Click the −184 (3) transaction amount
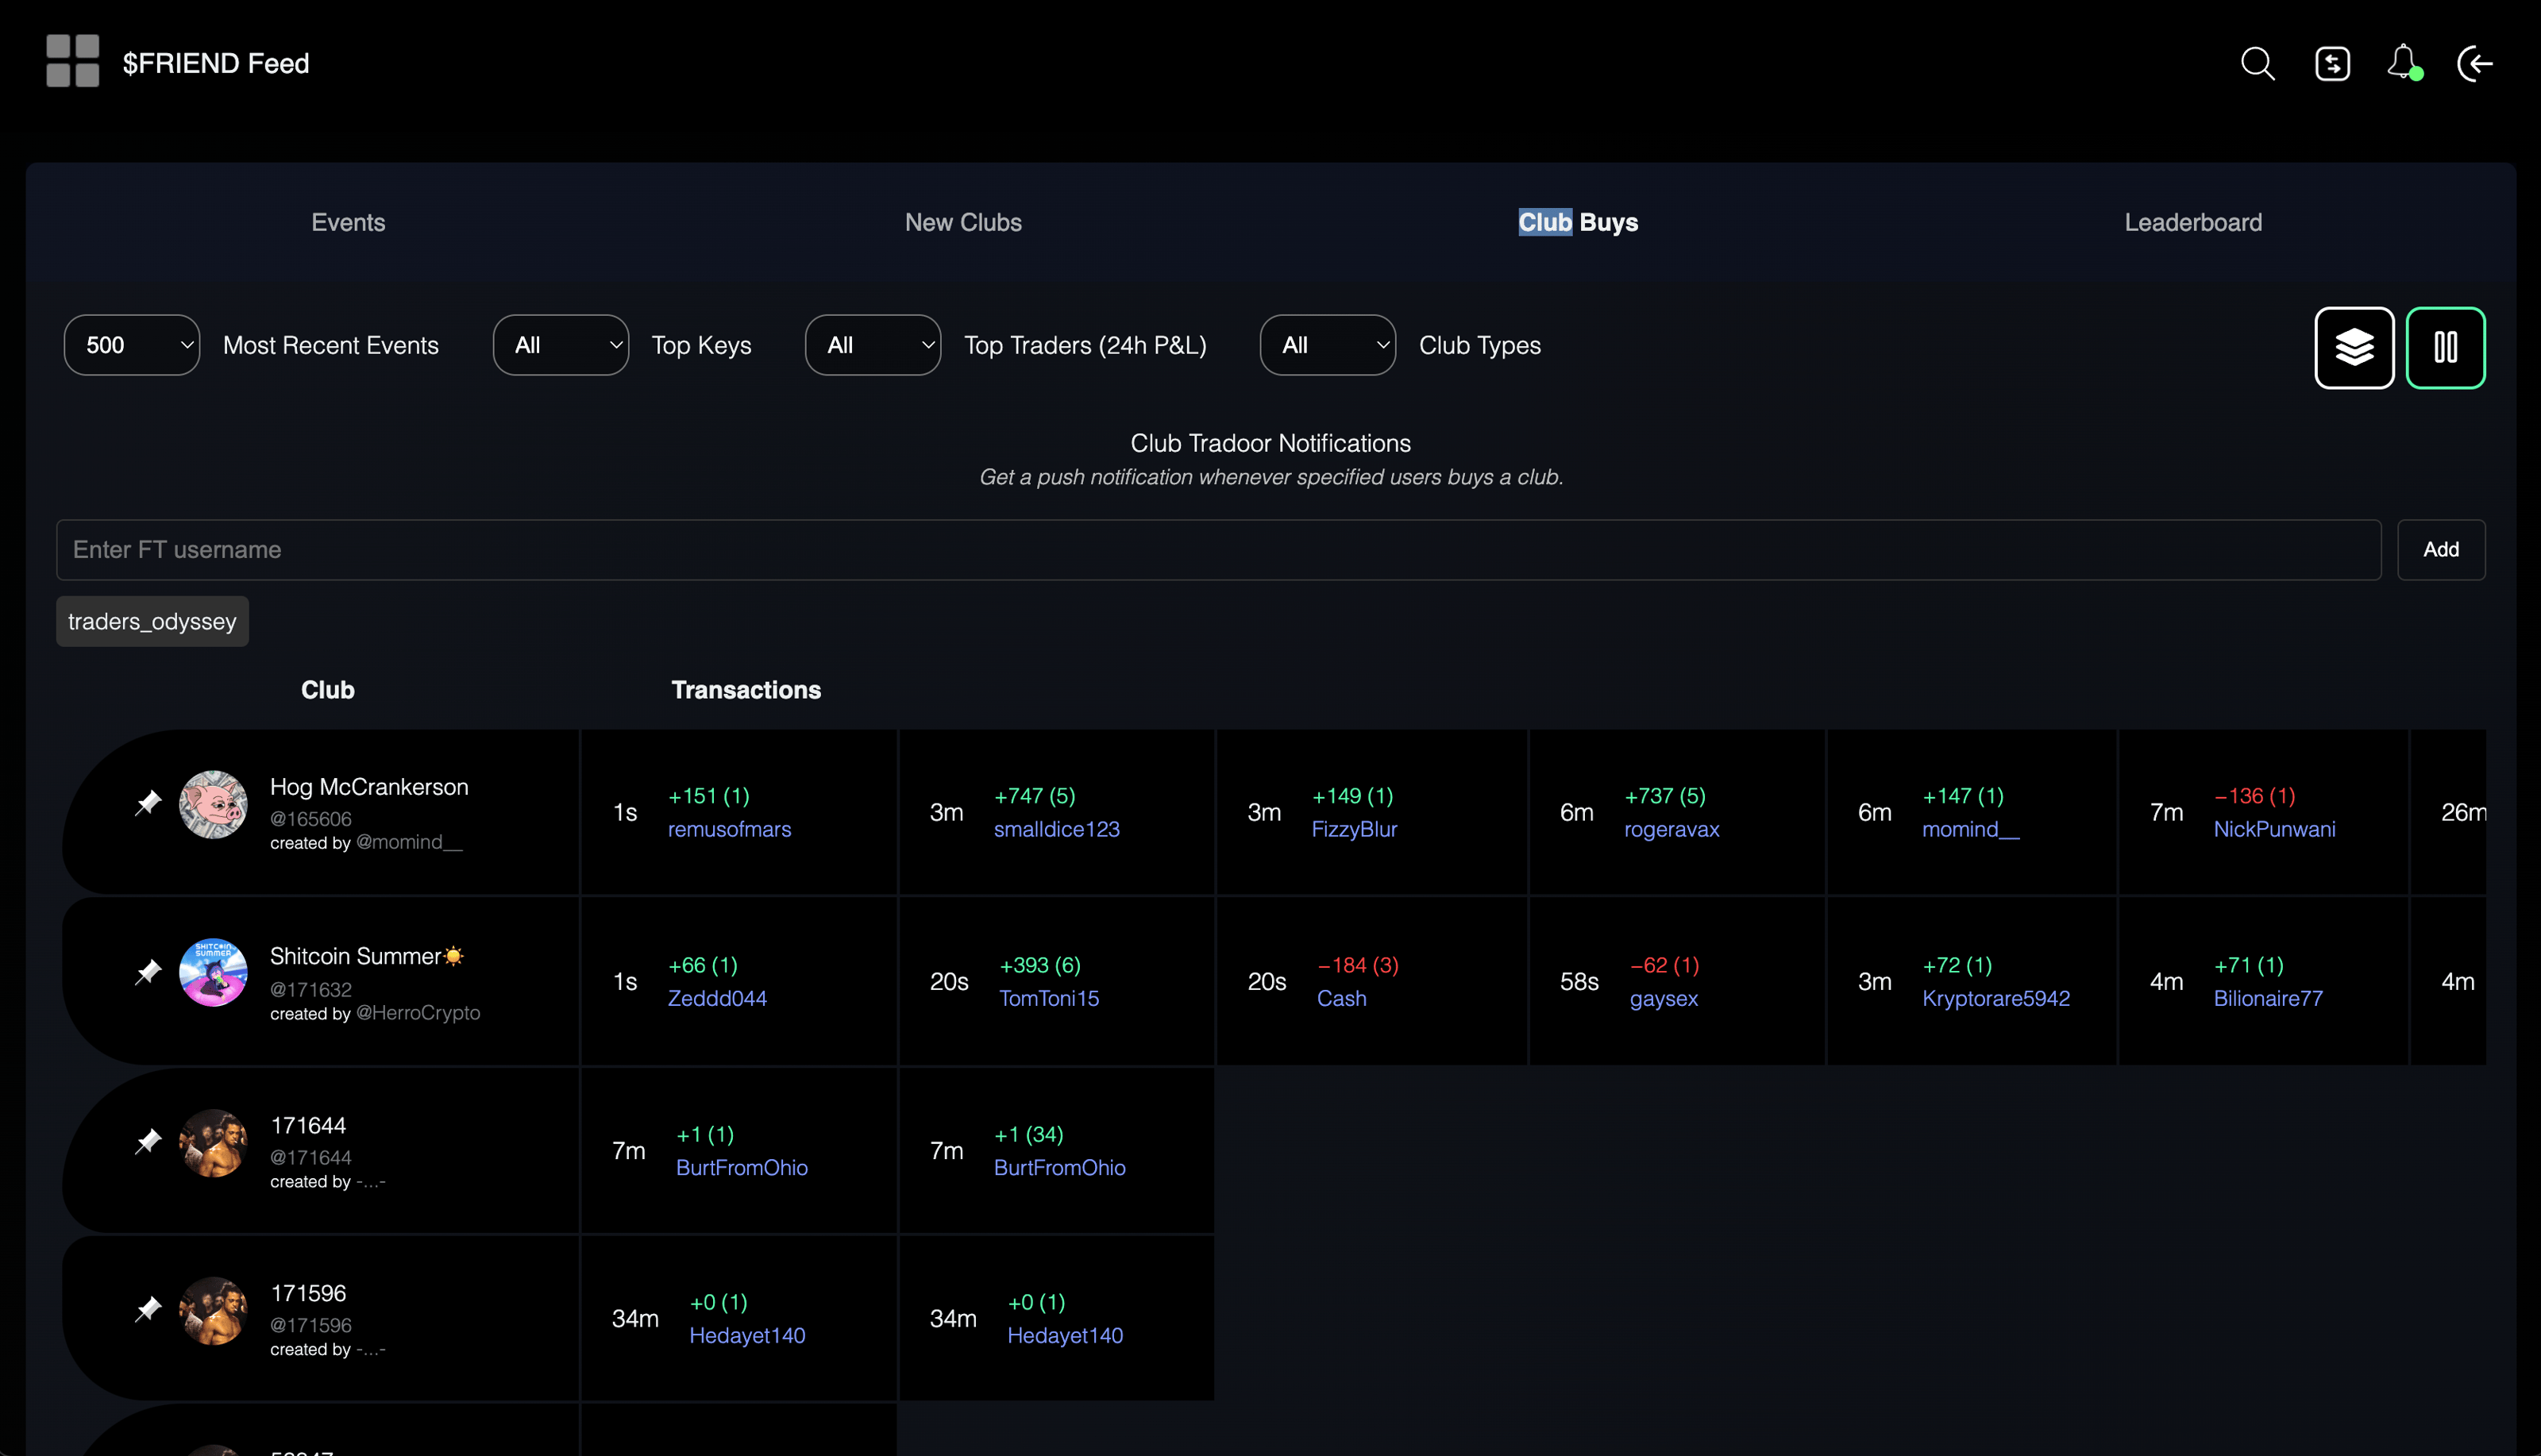This screenshot has height=1456, width=2541. (x=1357, y=965)
